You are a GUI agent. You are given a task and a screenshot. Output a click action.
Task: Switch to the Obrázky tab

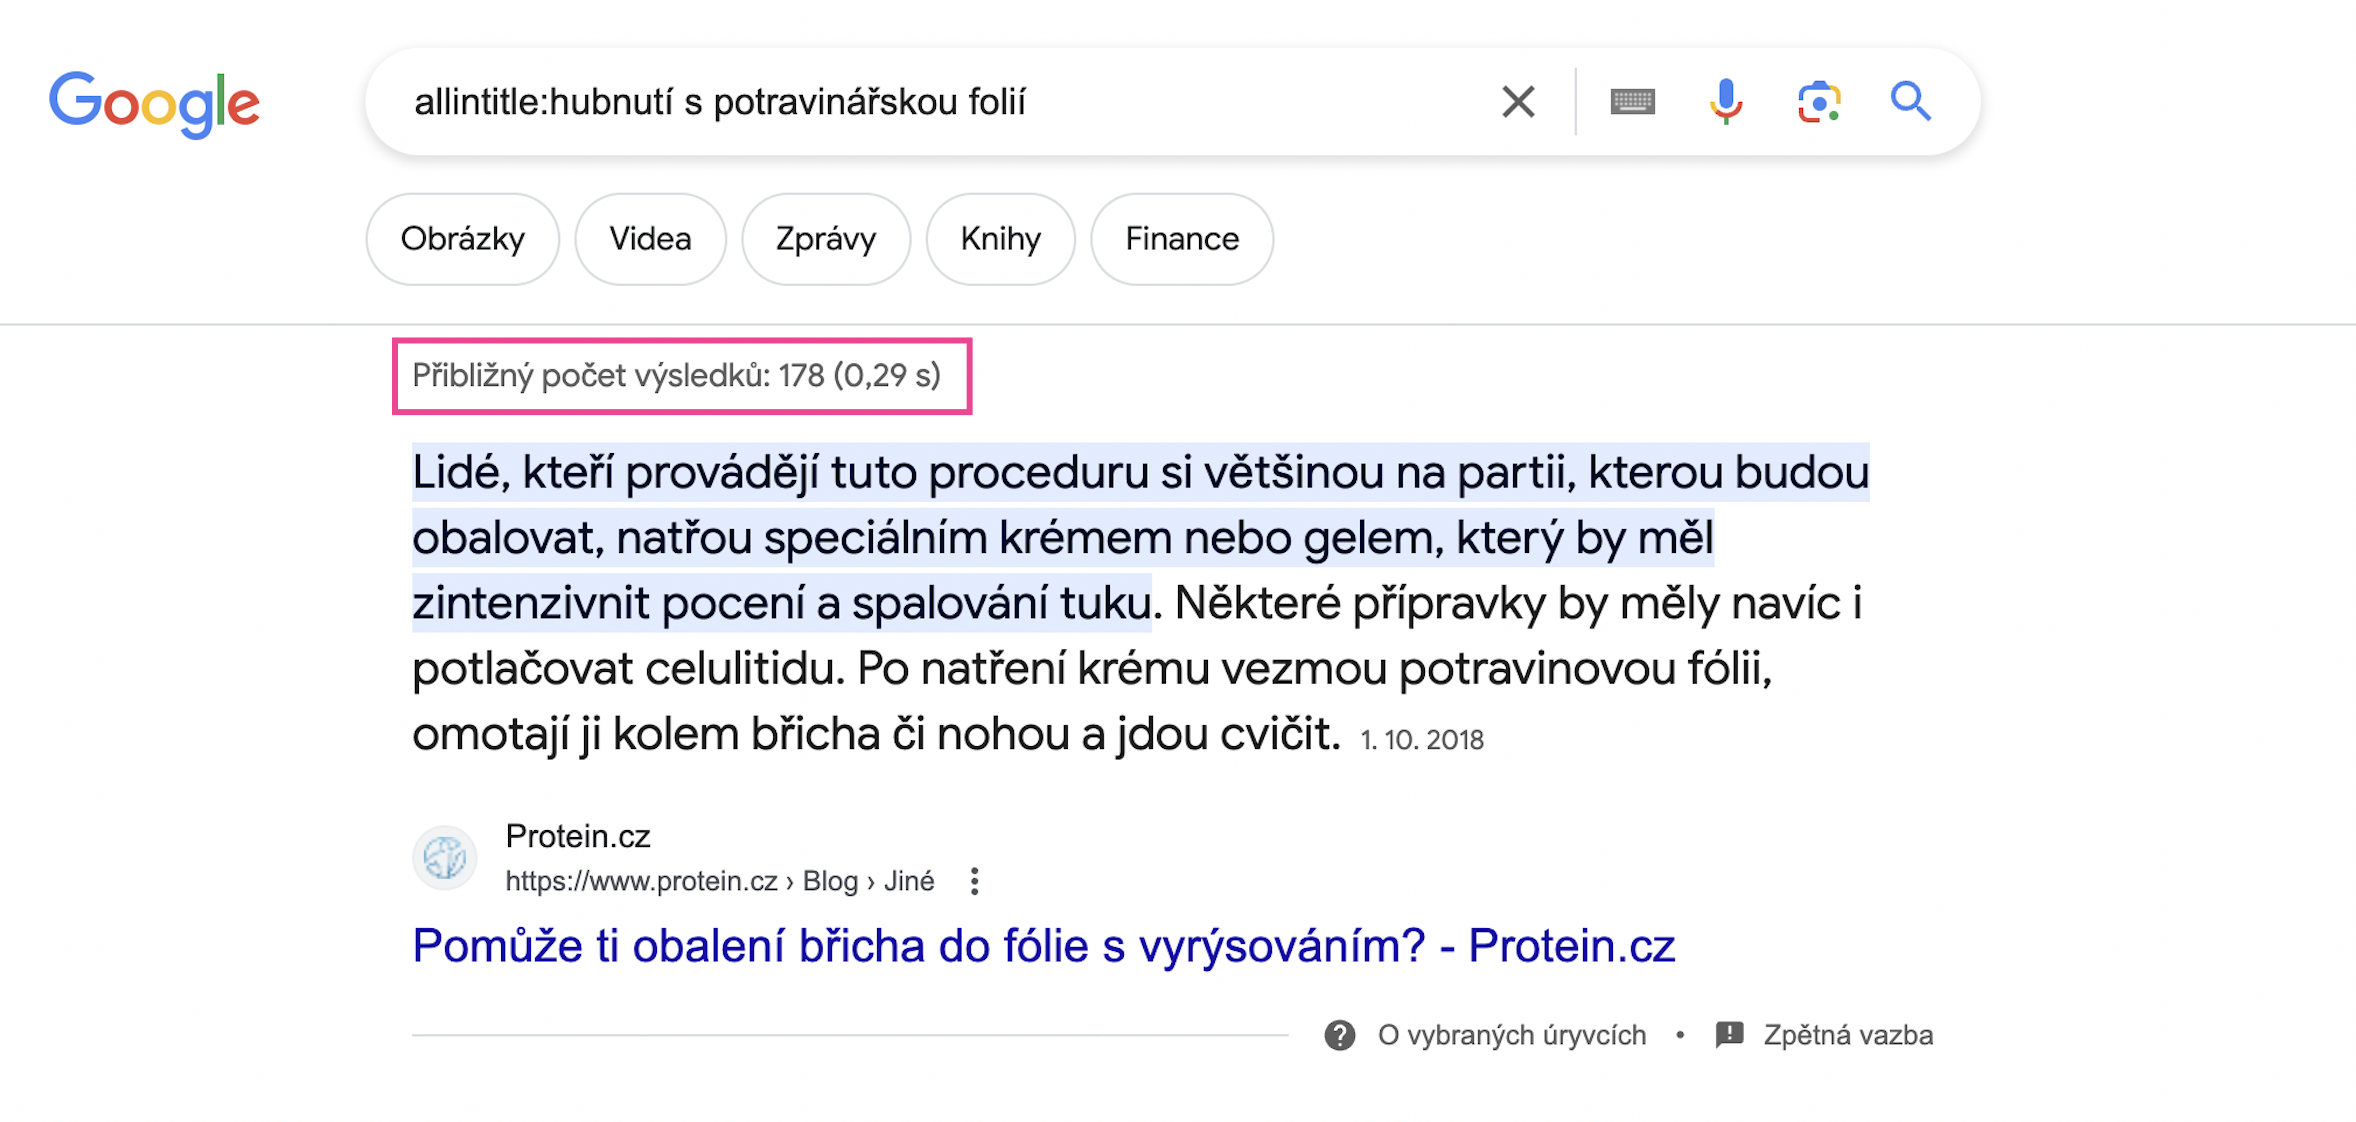tap(462, 239)
